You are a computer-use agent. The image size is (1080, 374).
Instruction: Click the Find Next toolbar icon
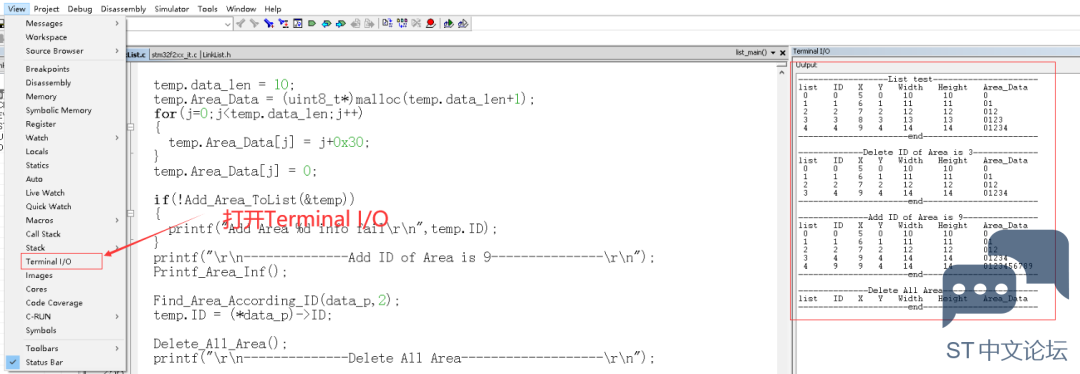tap(254, 23)
